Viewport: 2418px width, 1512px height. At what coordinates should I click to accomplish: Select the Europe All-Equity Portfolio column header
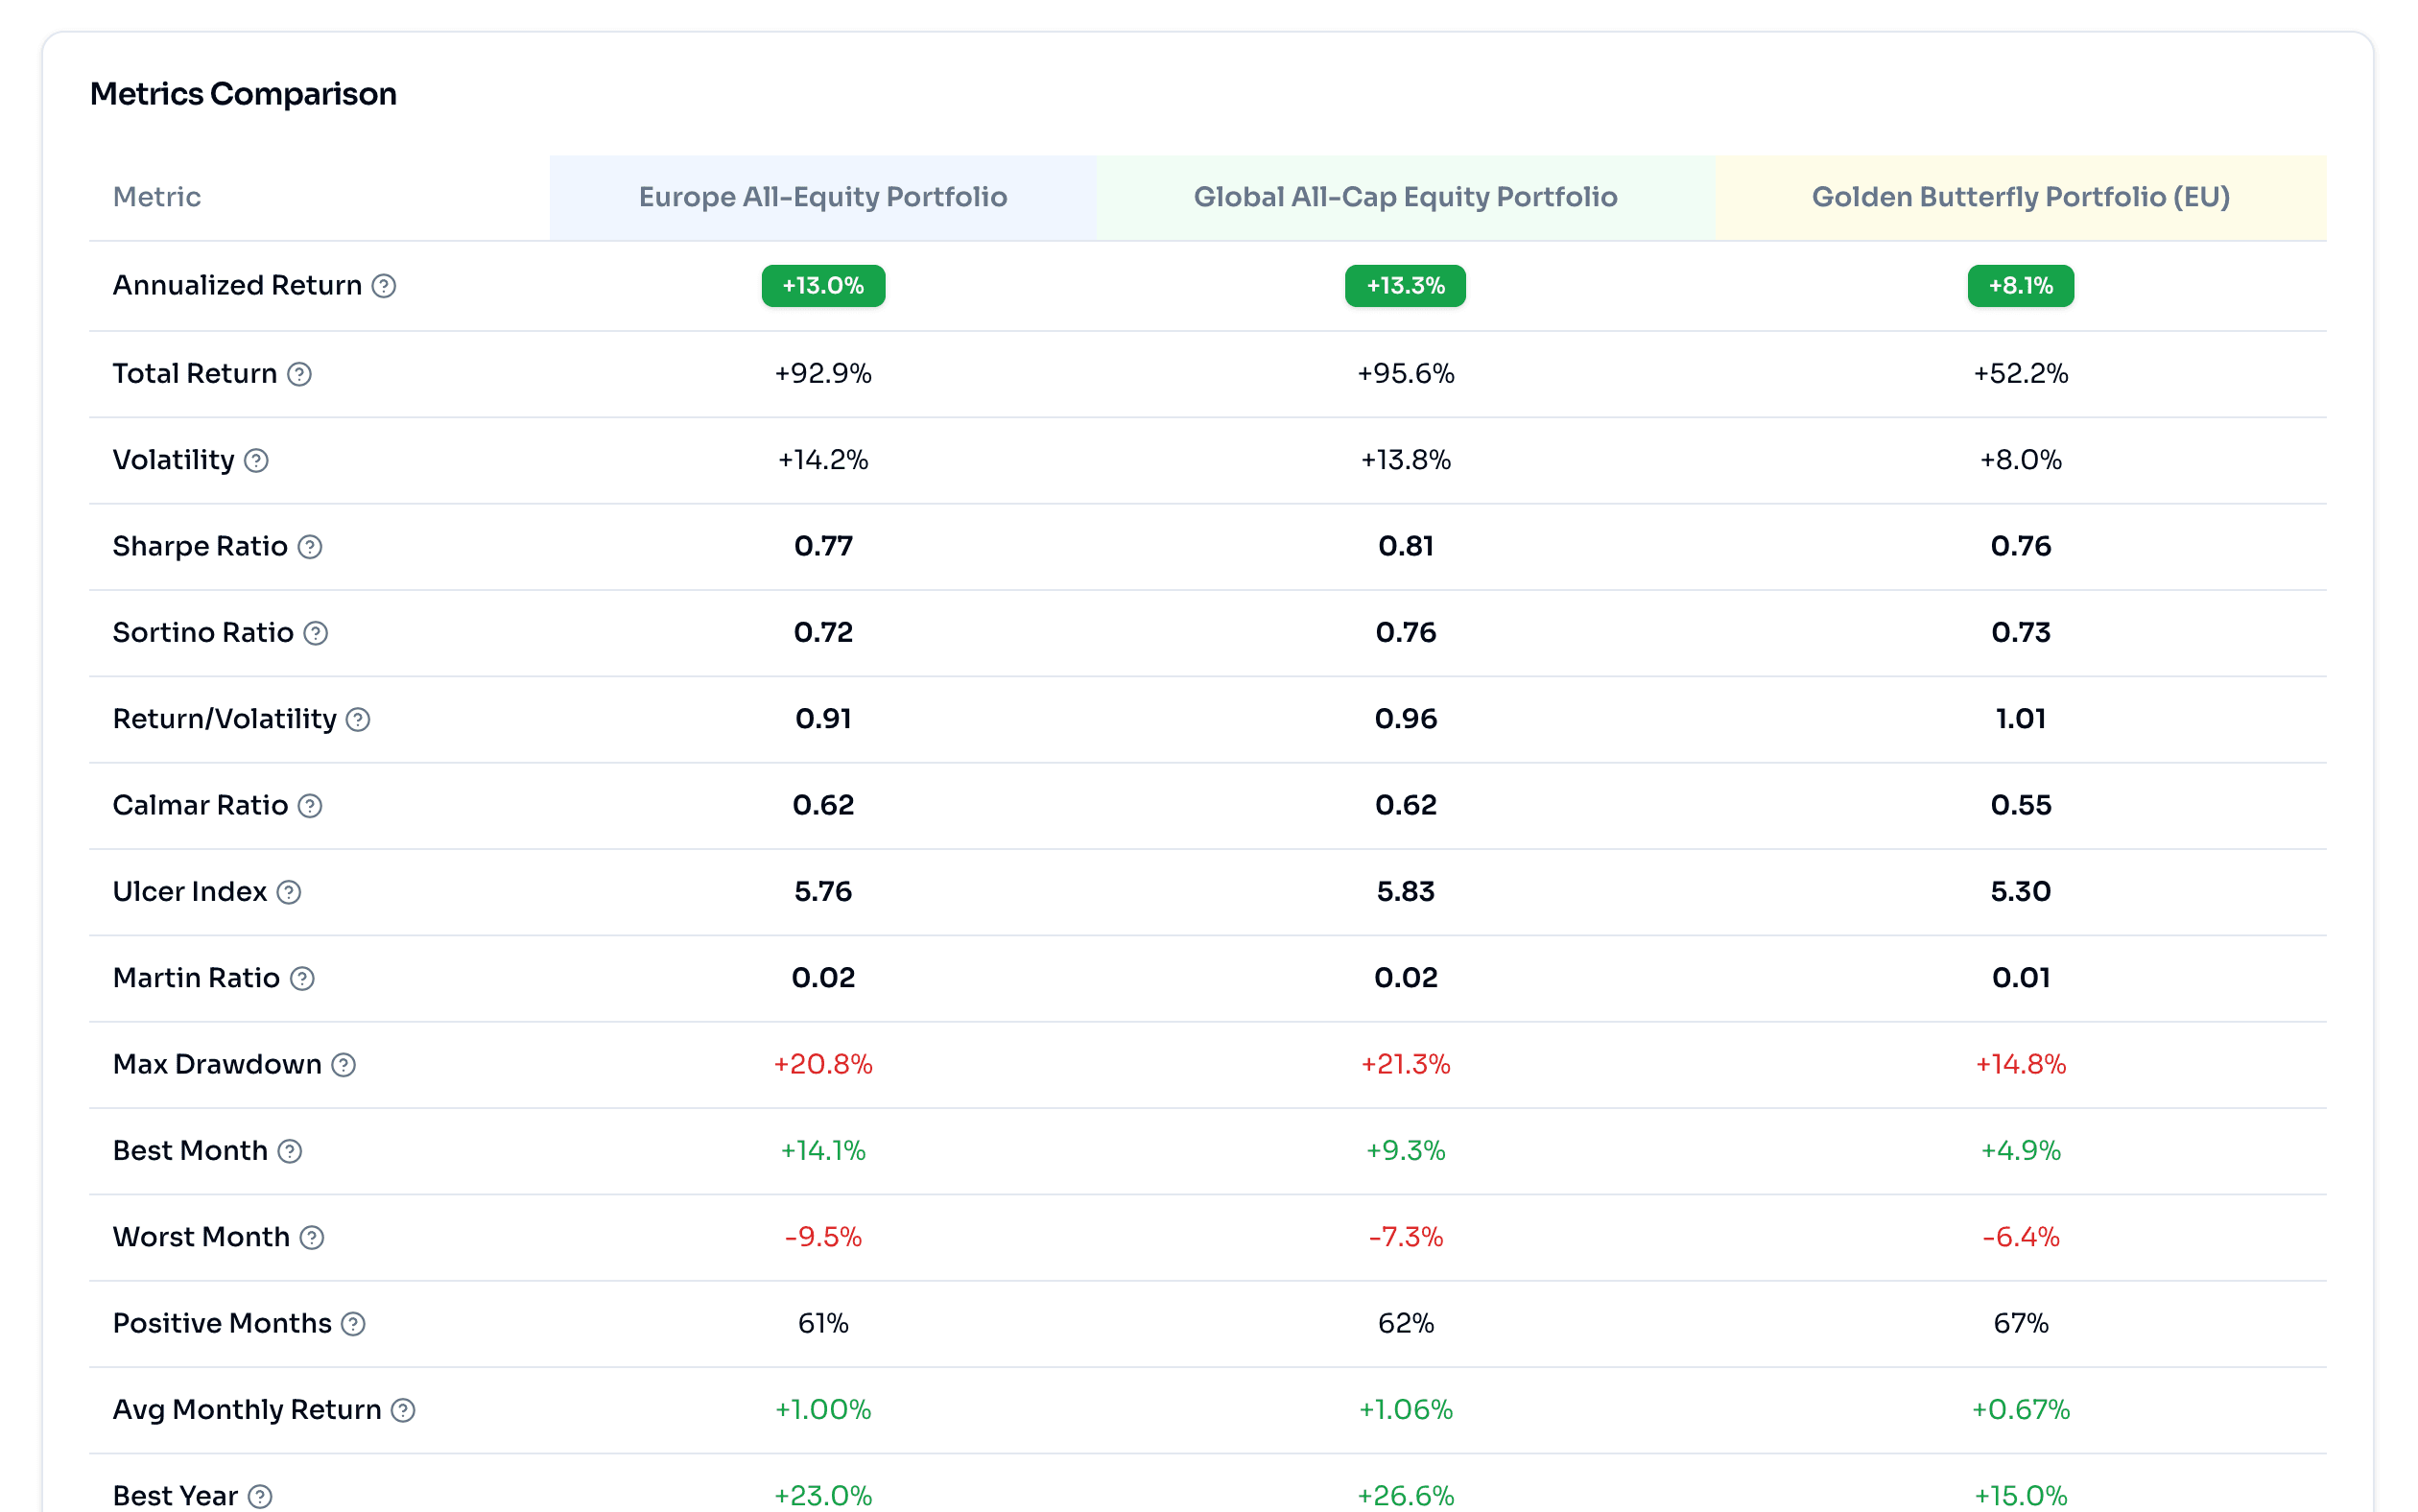click(x=822, y=197)
